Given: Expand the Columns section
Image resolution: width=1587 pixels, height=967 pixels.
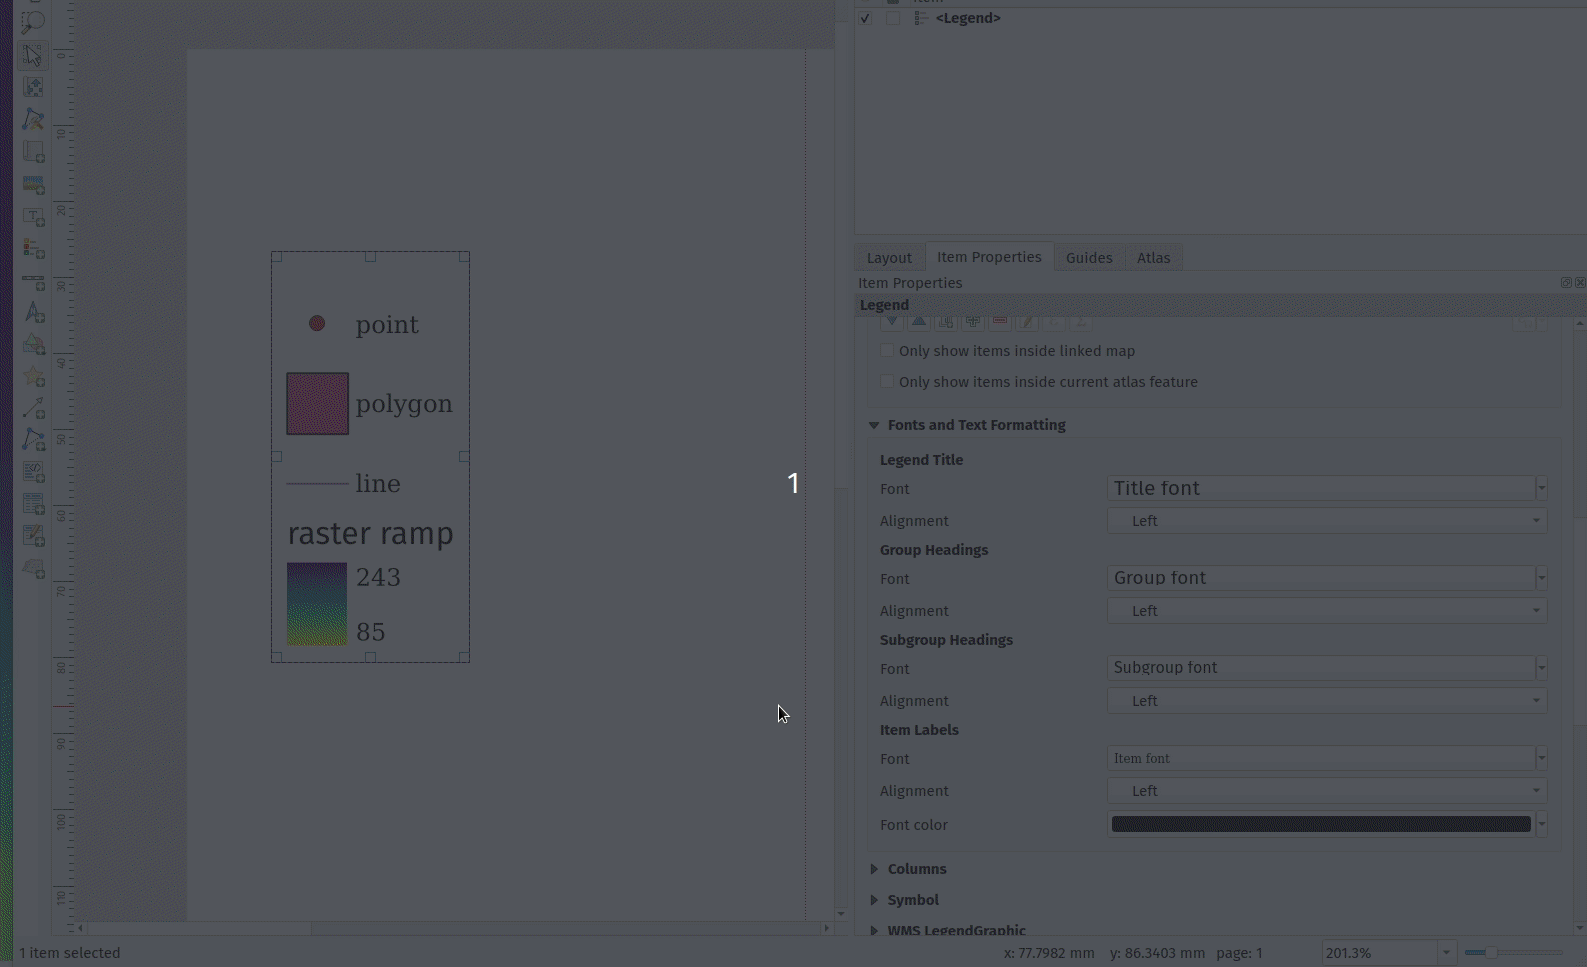Looking at the screenshot, I should [x=874, y=869].
